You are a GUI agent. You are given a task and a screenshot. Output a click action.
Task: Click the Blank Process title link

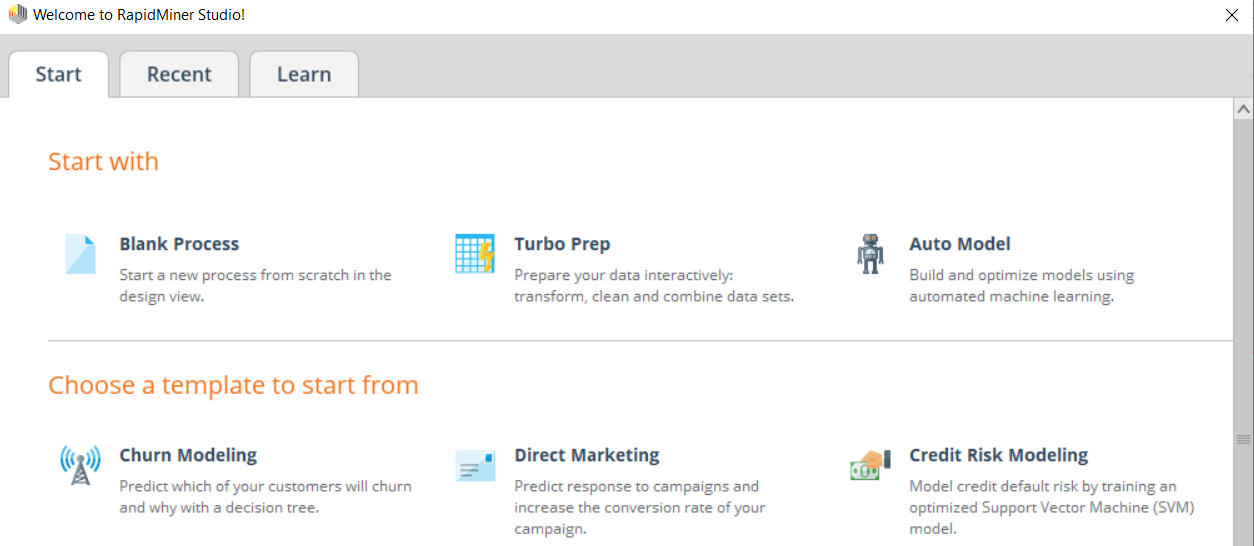coord(179,244)
